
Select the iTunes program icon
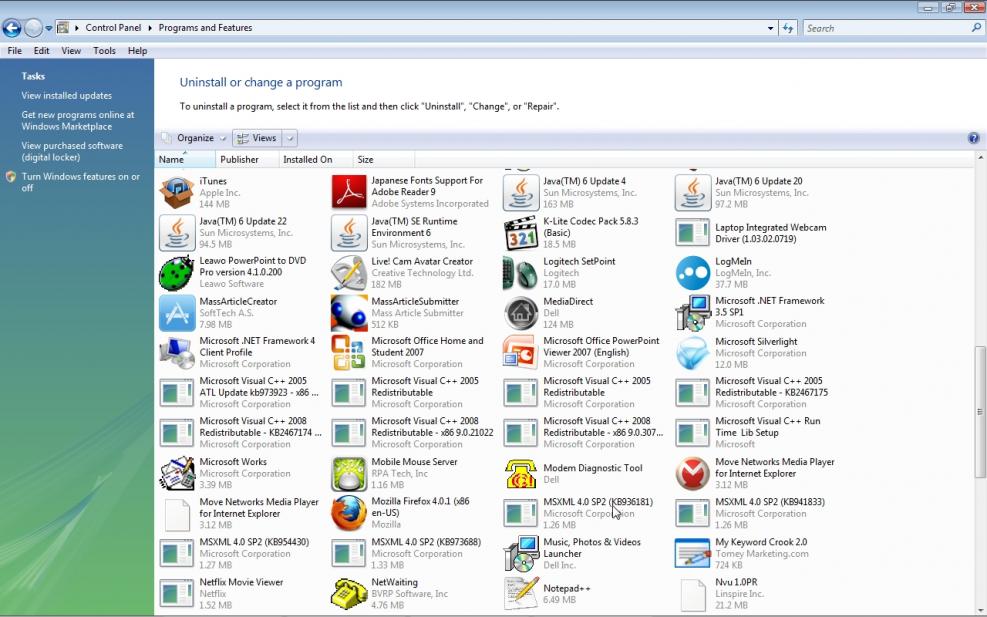[177, 193]
